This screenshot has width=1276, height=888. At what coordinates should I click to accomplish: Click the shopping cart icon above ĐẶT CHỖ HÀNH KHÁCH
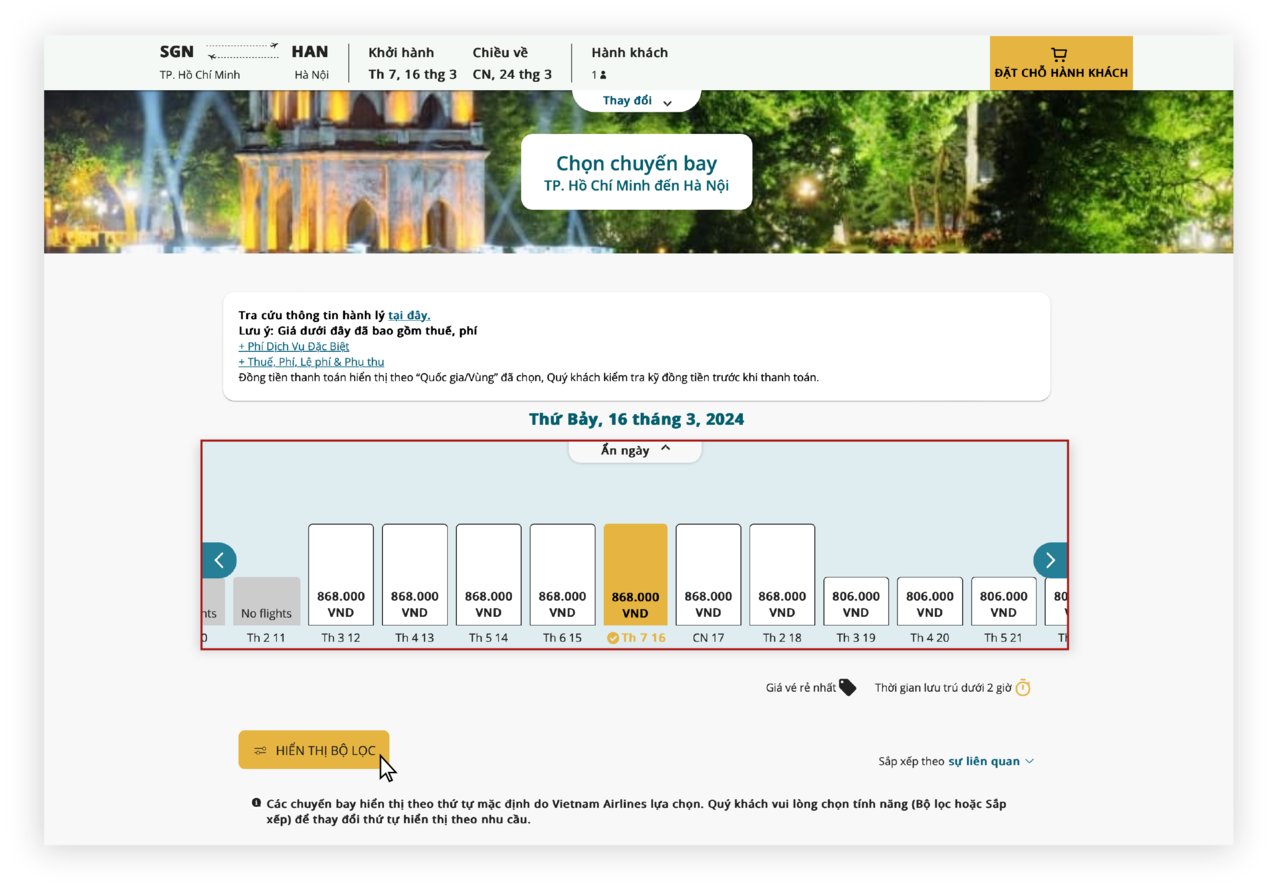1059,54
